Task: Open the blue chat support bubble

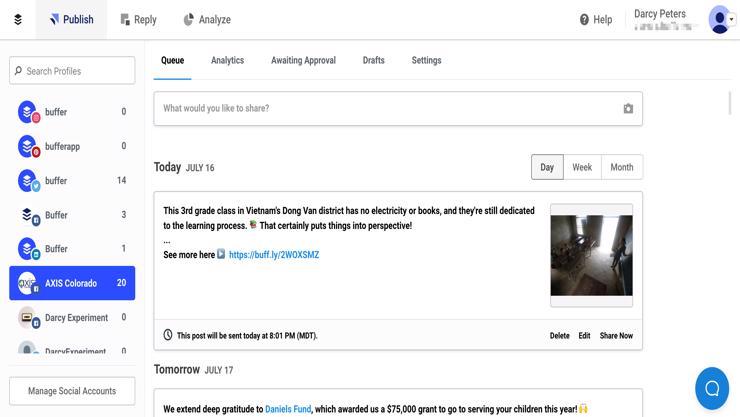Action: tap(712, 388)
